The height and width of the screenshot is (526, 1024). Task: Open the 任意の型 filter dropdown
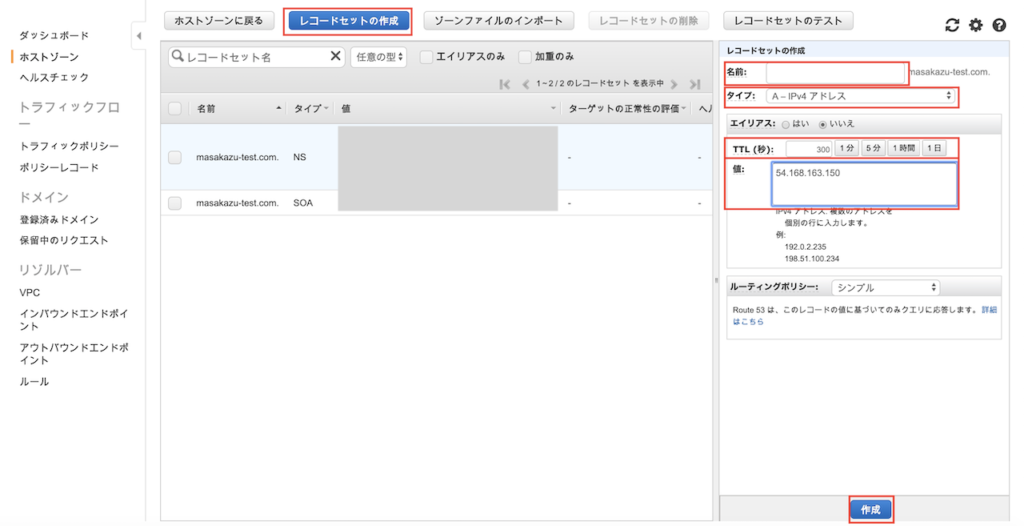click(x=380, y=57)
